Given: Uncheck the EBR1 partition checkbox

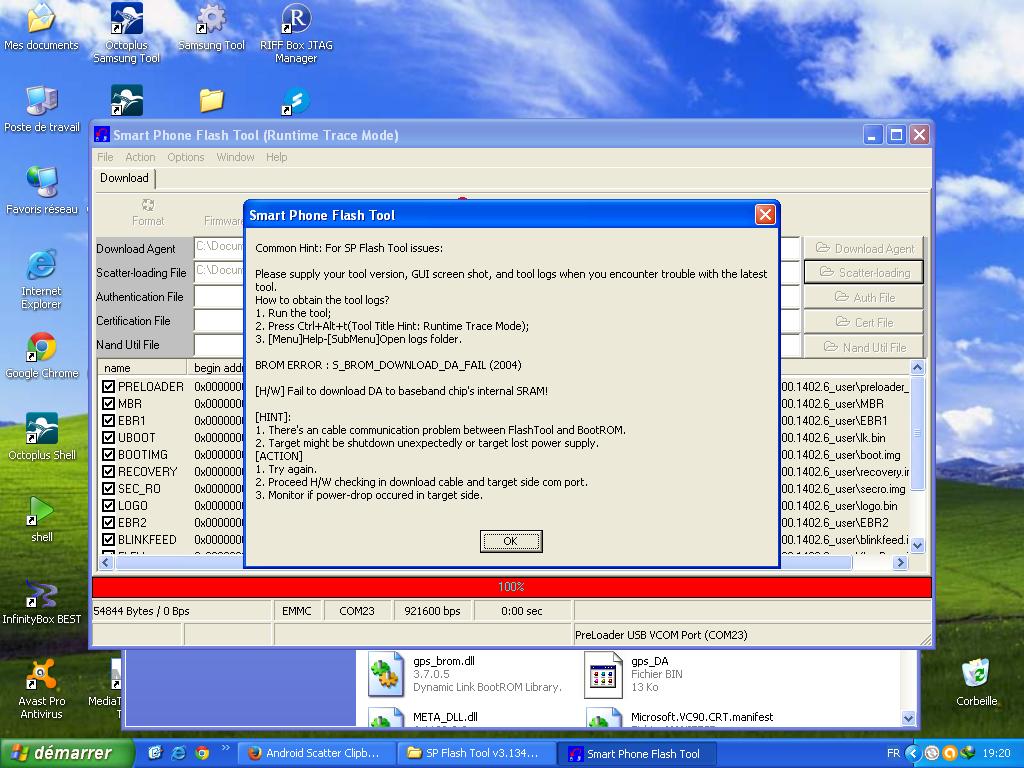Looking at the screenshot, I should coord(108,421).
